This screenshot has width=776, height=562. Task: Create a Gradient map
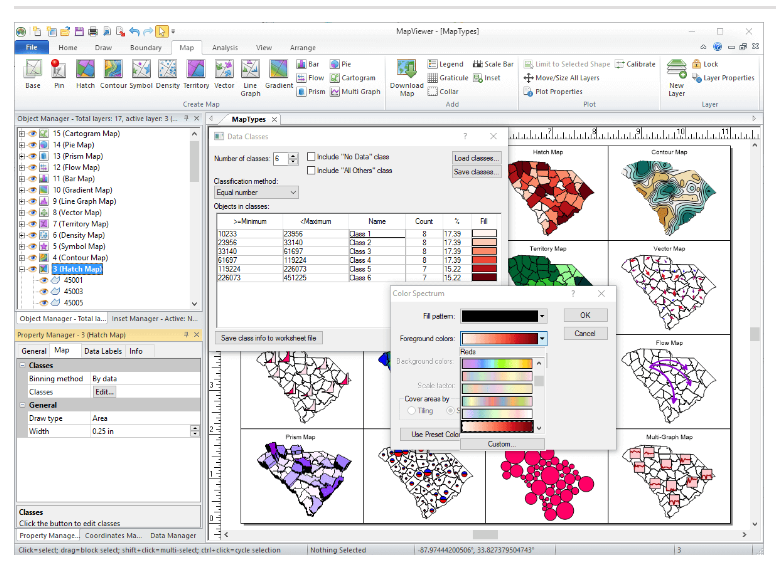click(x=279, y=74)
